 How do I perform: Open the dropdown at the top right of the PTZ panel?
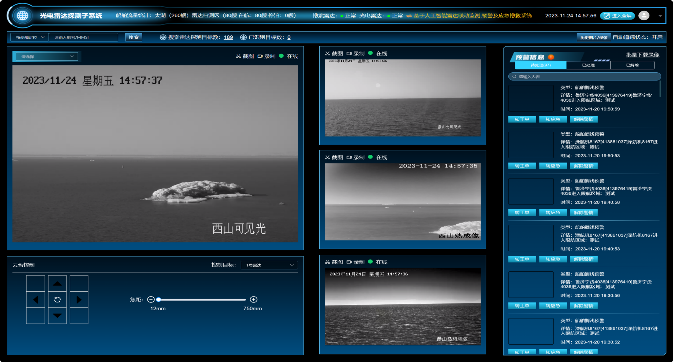coord(269,265)
